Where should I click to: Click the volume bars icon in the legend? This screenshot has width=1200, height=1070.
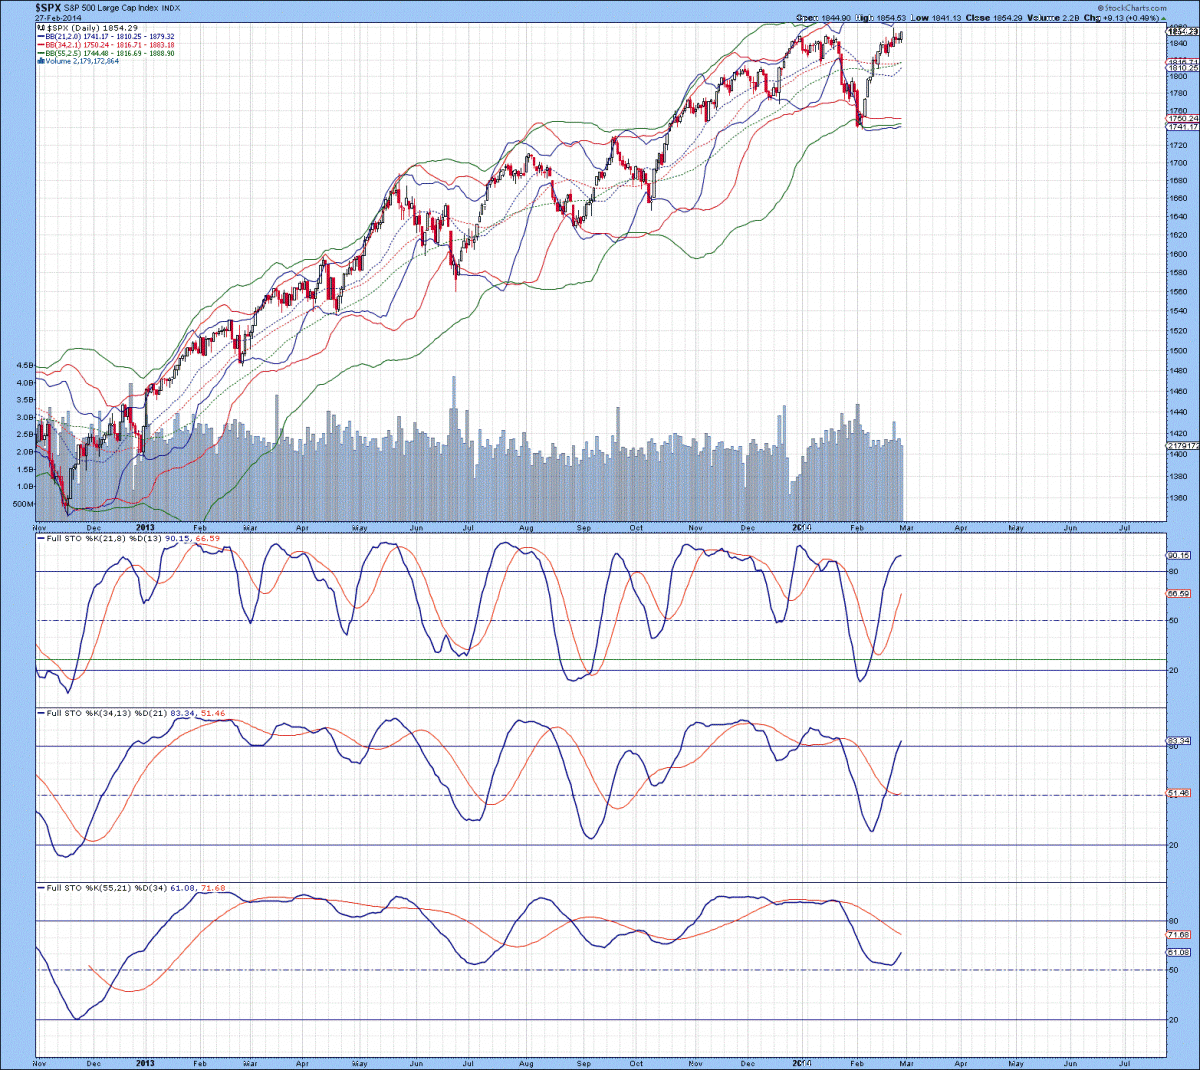(39, 61)
